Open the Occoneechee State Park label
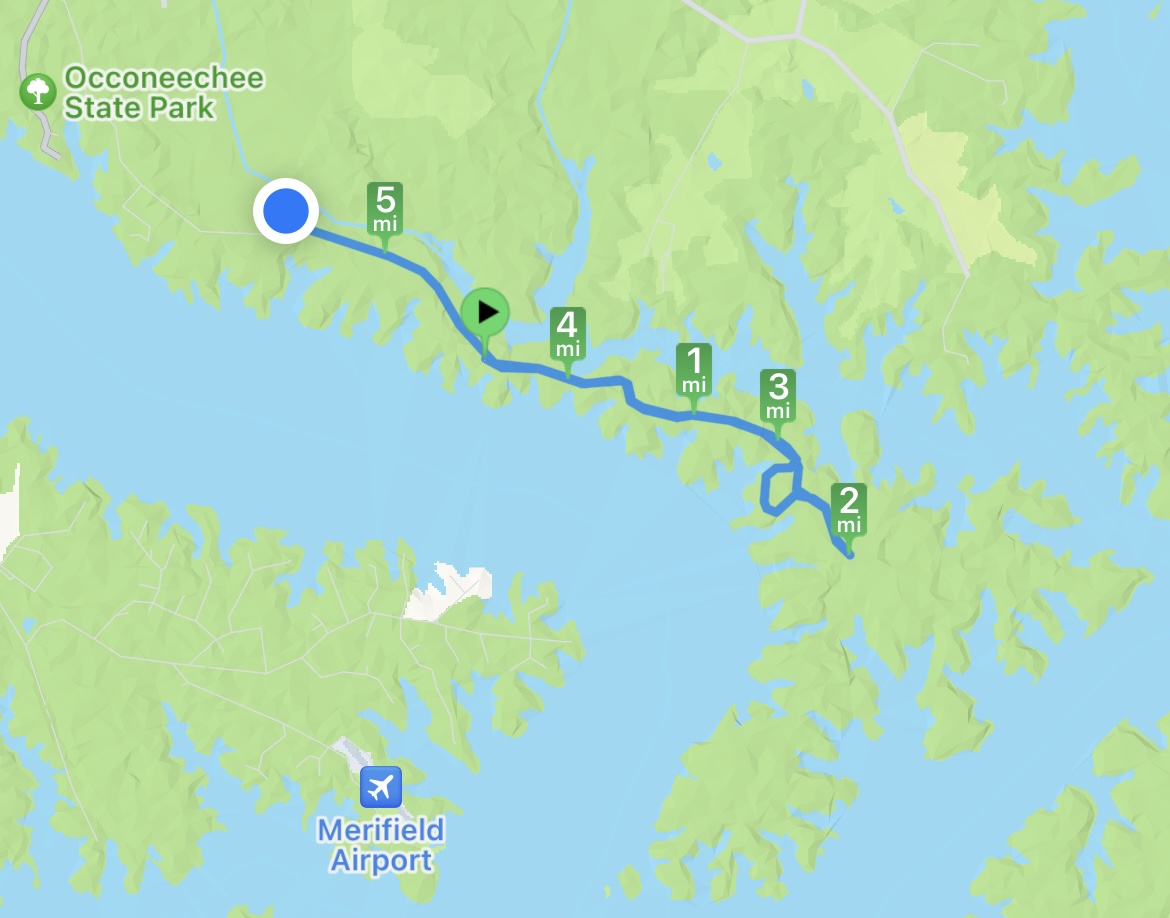Viewport: 1170px width, 918px height. pos(163,93)
